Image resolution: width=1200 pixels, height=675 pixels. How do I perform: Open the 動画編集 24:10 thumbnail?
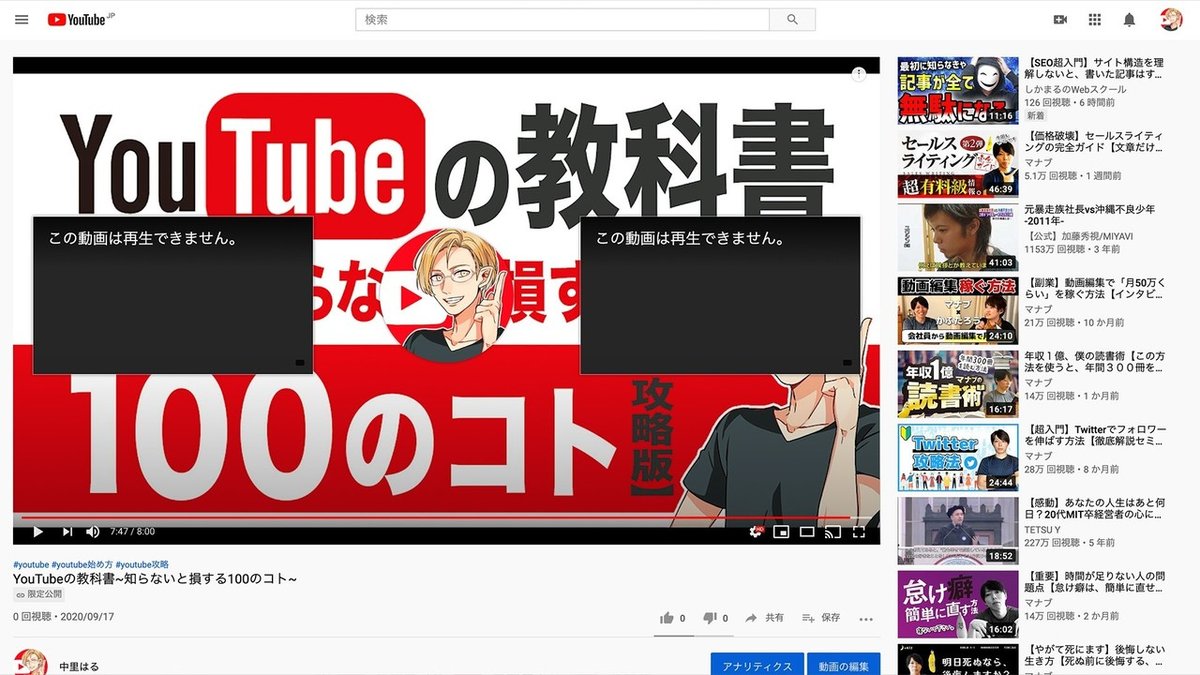(957, 311)
